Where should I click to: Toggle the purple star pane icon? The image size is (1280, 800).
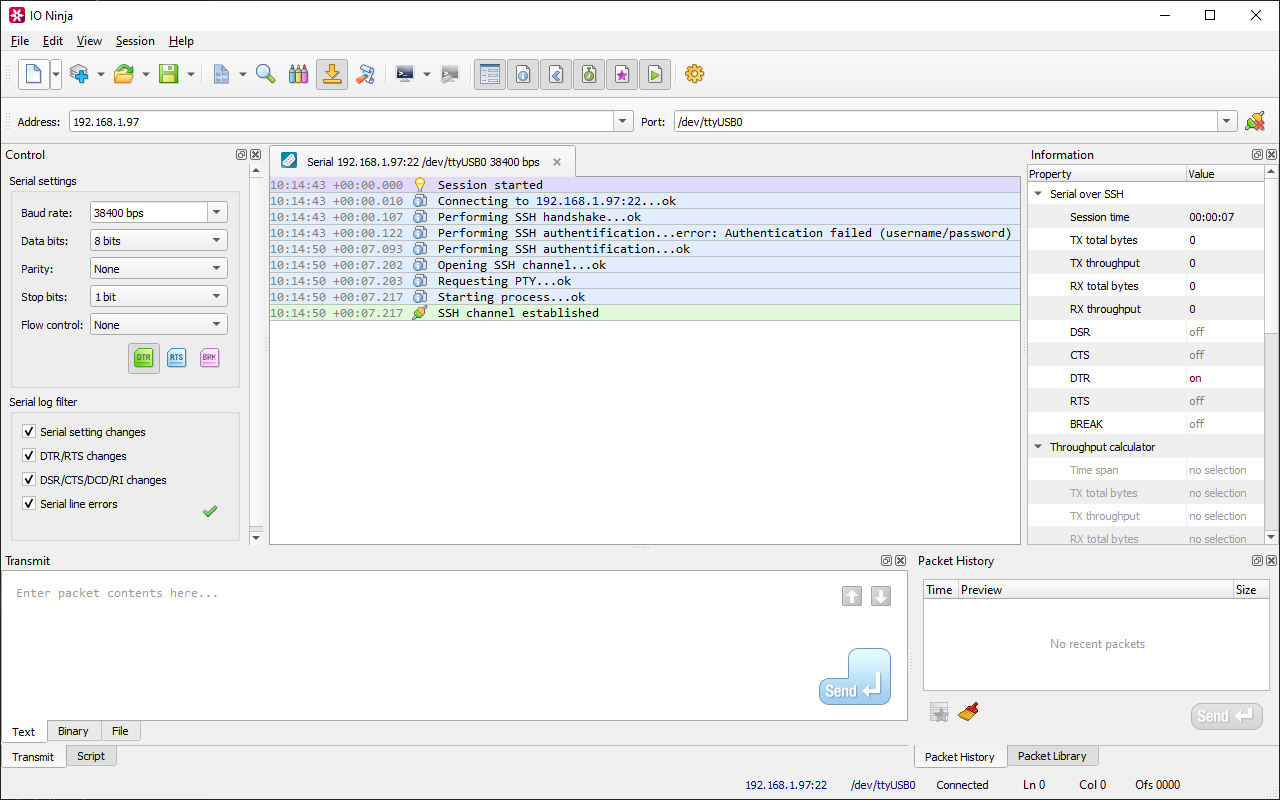pos(622,74)
